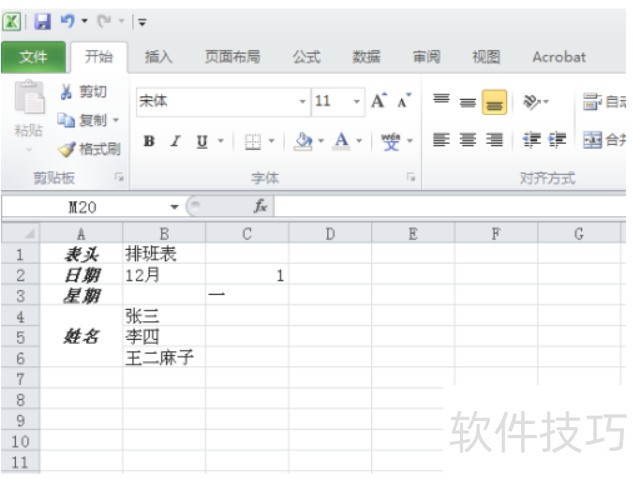Toggle italic formatting
Screen dimensions: 633x479
(175, 141)
